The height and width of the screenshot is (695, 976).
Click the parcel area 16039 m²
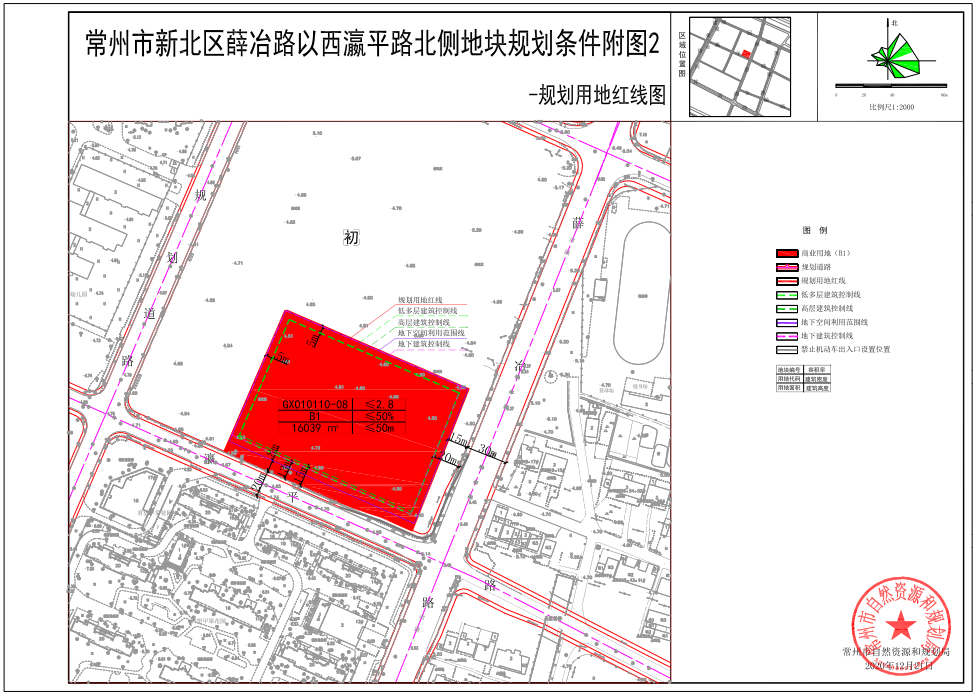click(315, 428)
